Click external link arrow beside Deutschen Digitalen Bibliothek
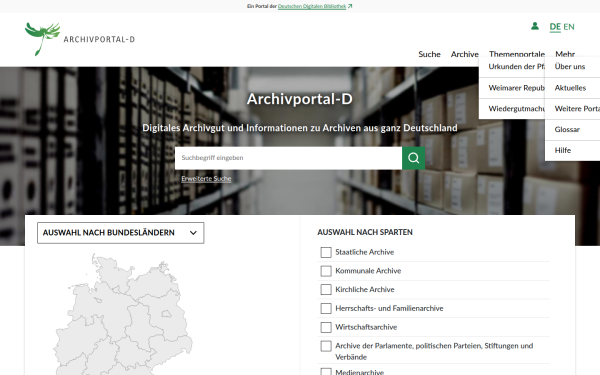The height and width of the screenshot is (375, 600). click(350, 6)
